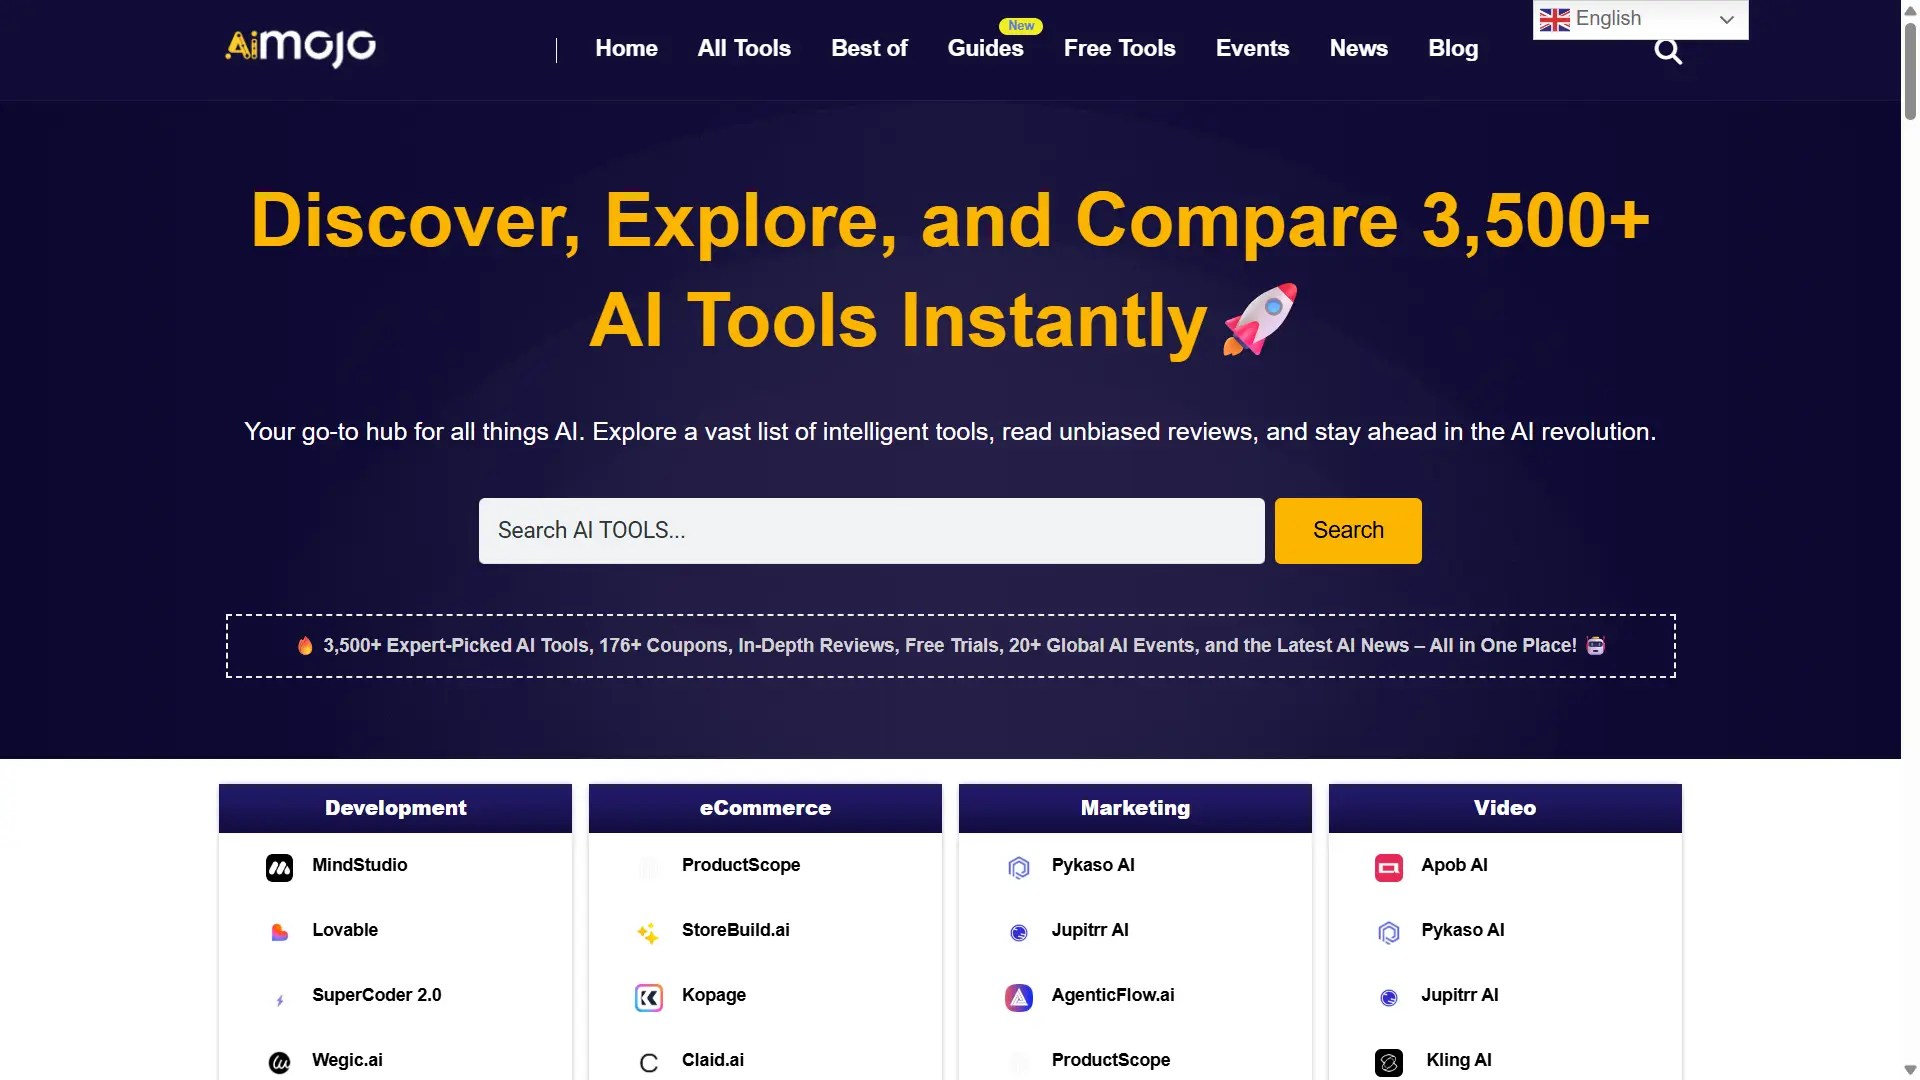The width and height of the screenshot is (1920, 1080).
Task: Open the Marketing category header
Action: click(x=1135, y=808)
